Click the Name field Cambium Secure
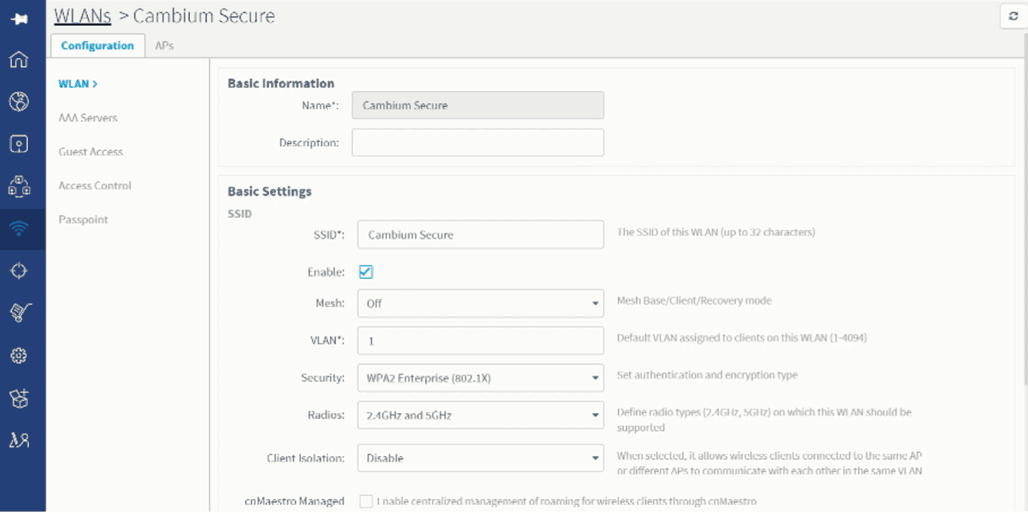Screen dimensions: 1028x514 tap(478, 105)
